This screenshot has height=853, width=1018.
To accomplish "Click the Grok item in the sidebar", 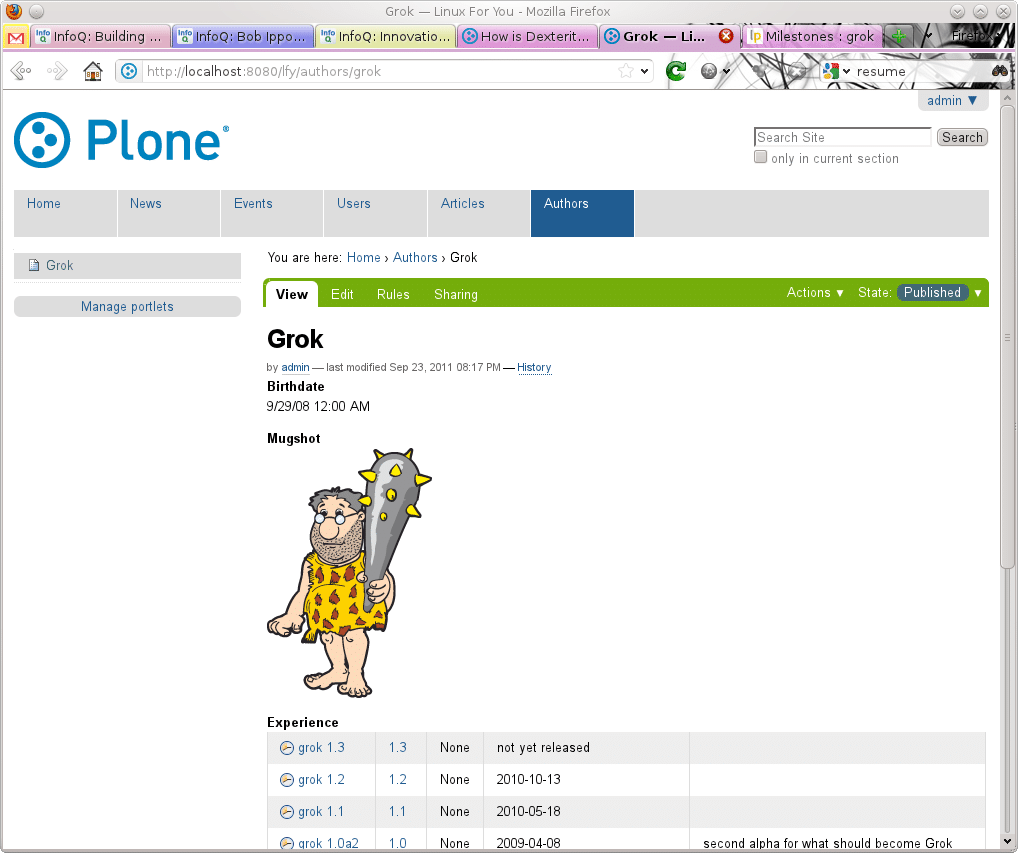I will point(127,266).
